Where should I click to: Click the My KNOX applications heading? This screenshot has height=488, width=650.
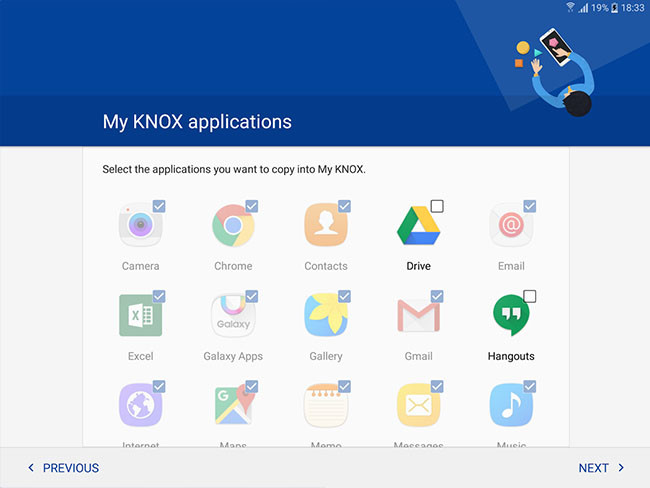[x=197, y=122]
